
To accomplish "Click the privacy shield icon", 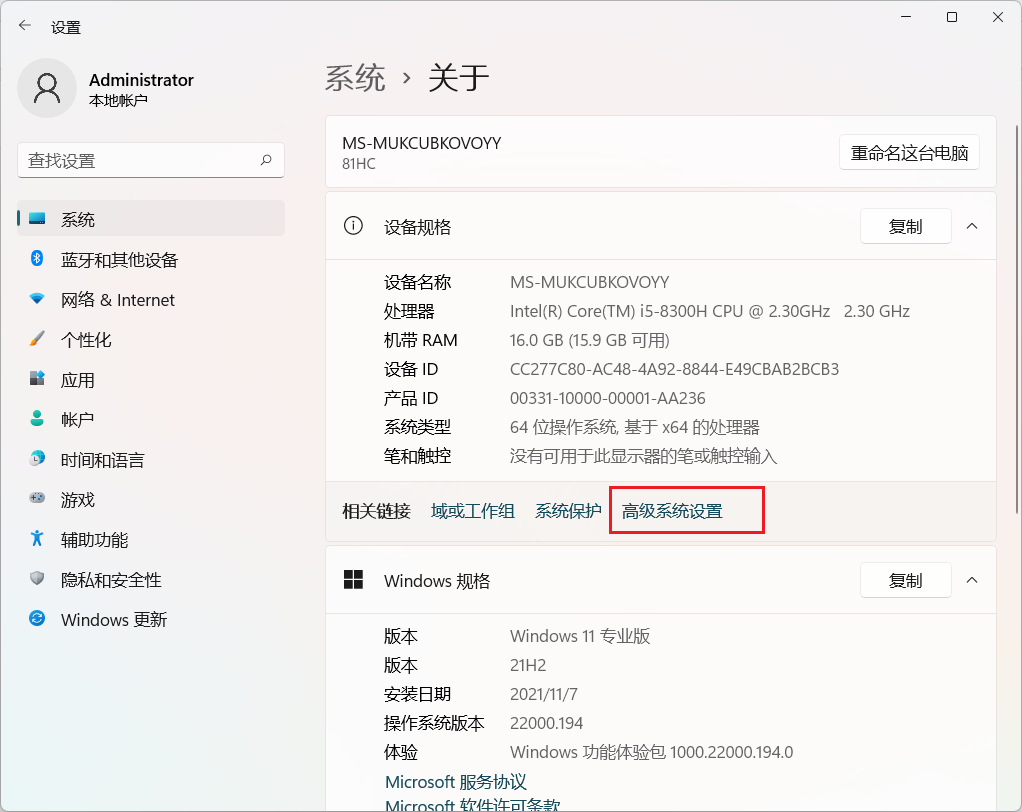I will tap(37, 578).
